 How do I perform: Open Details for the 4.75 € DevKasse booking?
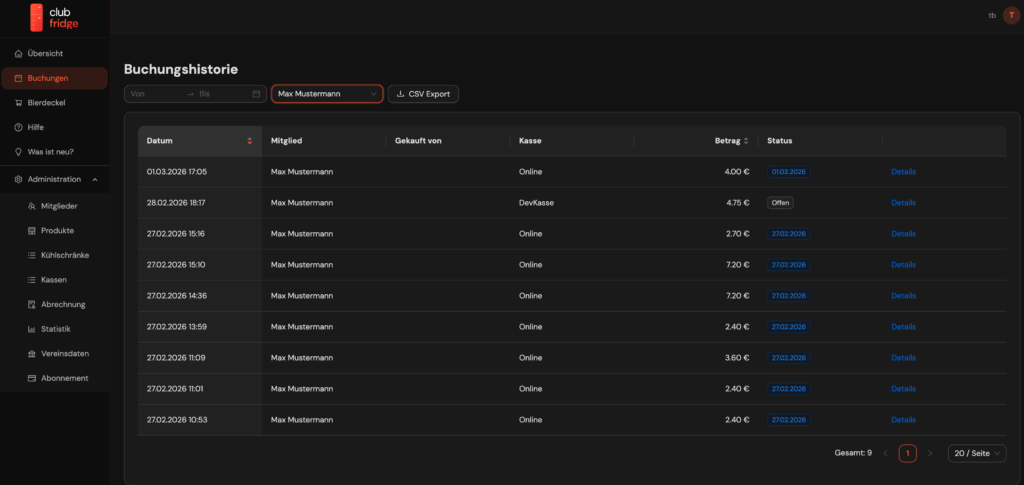[903, 203]
